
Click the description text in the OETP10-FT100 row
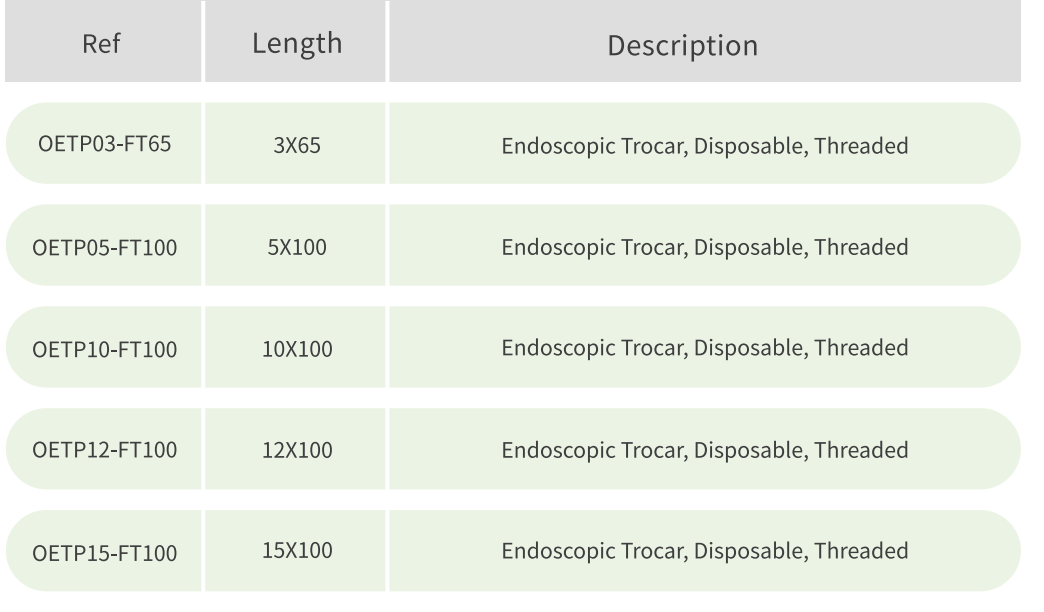coord(704,348)
